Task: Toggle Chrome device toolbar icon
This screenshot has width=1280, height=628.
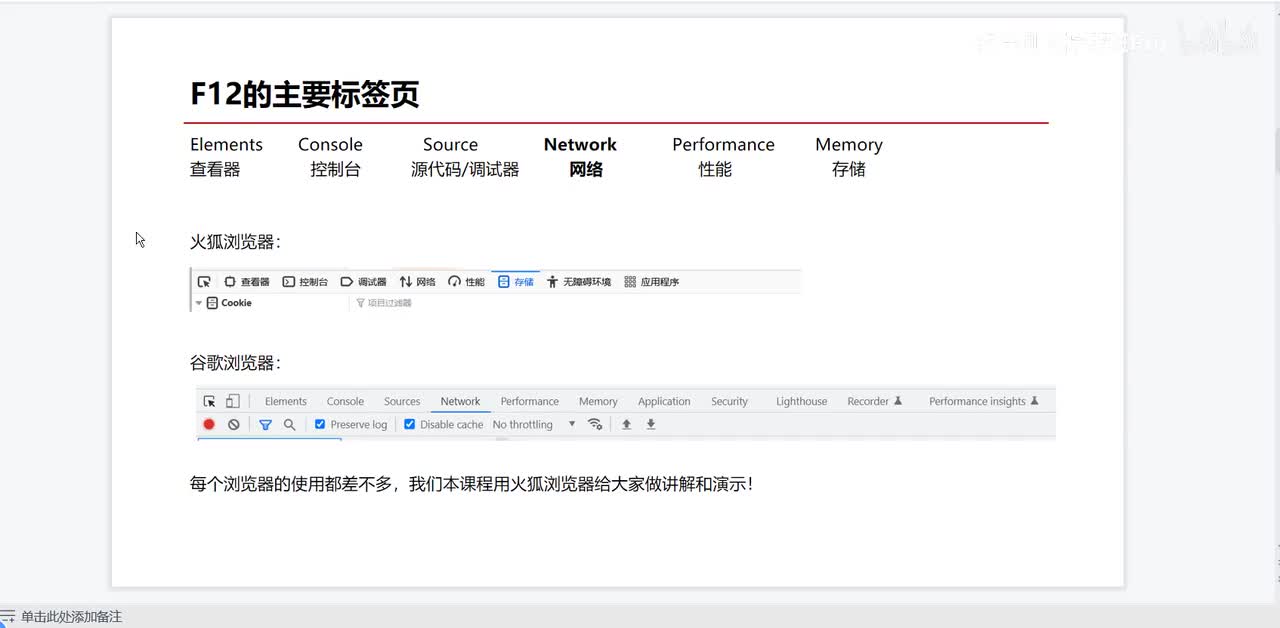Action: (232, 401)
